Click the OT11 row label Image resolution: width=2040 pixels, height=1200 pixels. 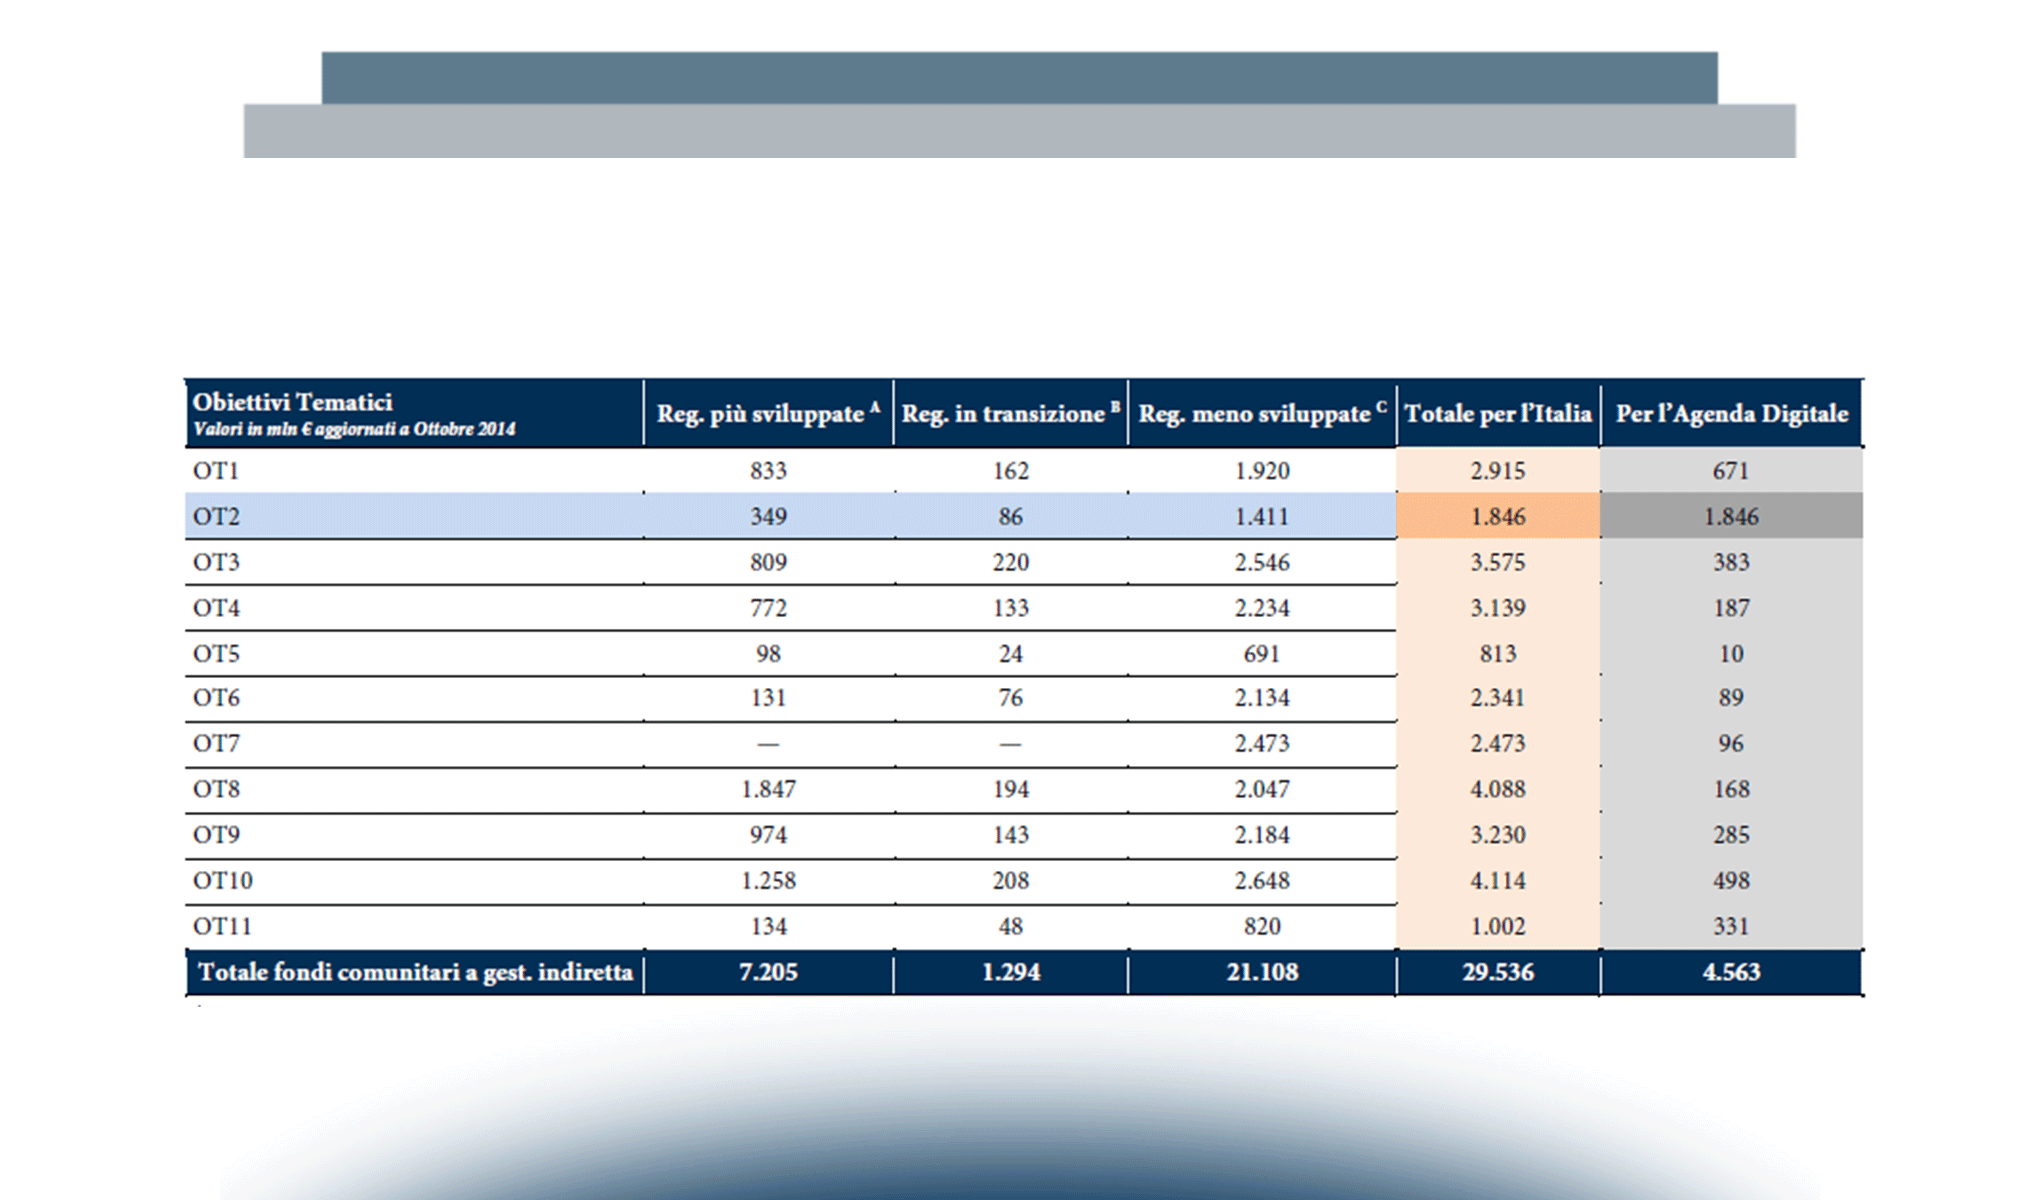tap(222, 927)
